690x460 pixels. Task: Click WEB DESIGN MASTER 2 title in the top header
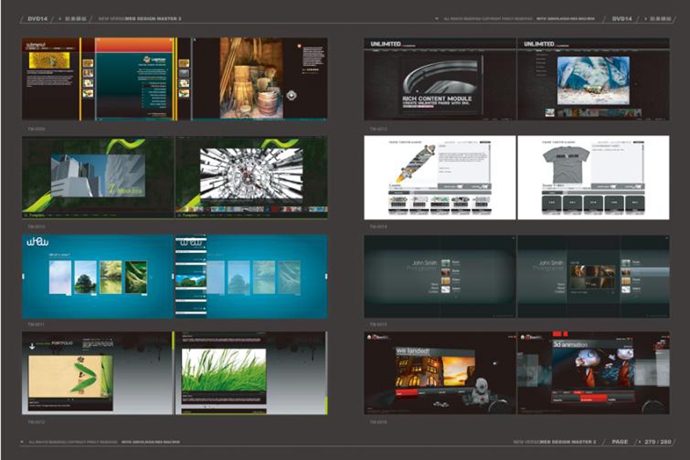tap(153, 19)
